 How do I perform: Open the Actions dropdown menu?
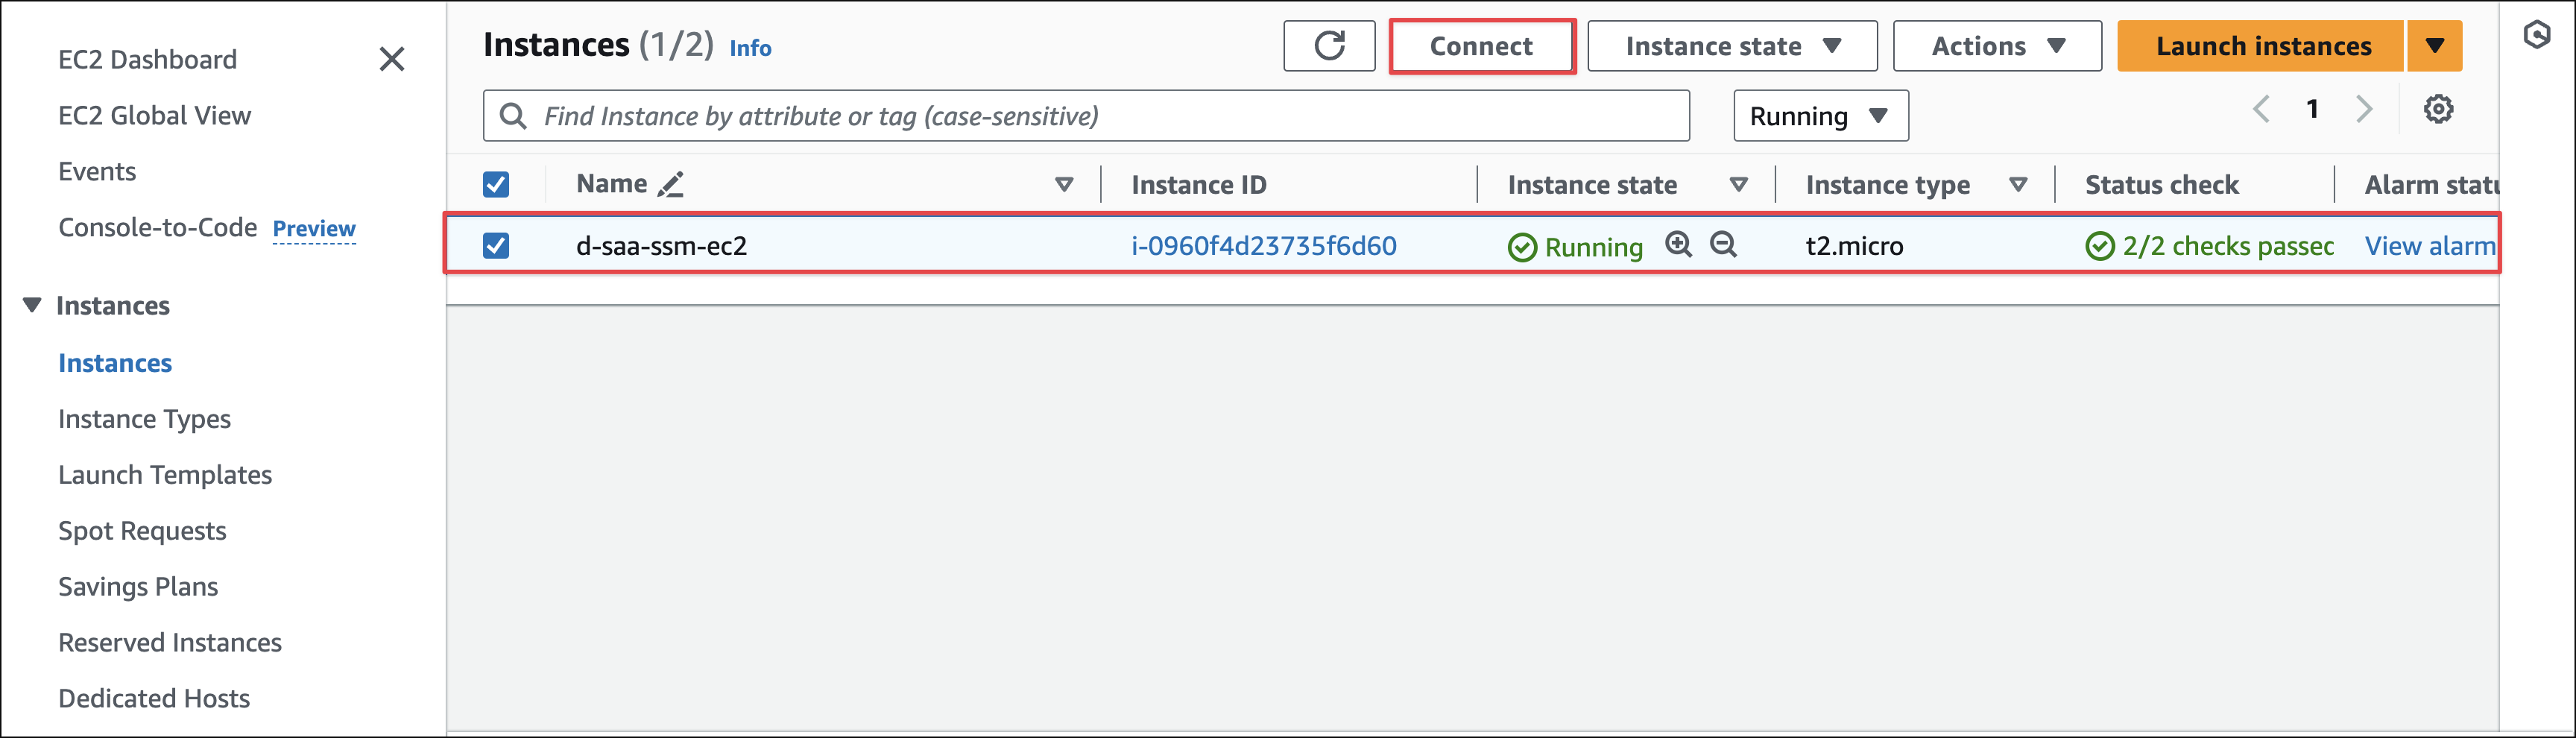point(1996,46)
